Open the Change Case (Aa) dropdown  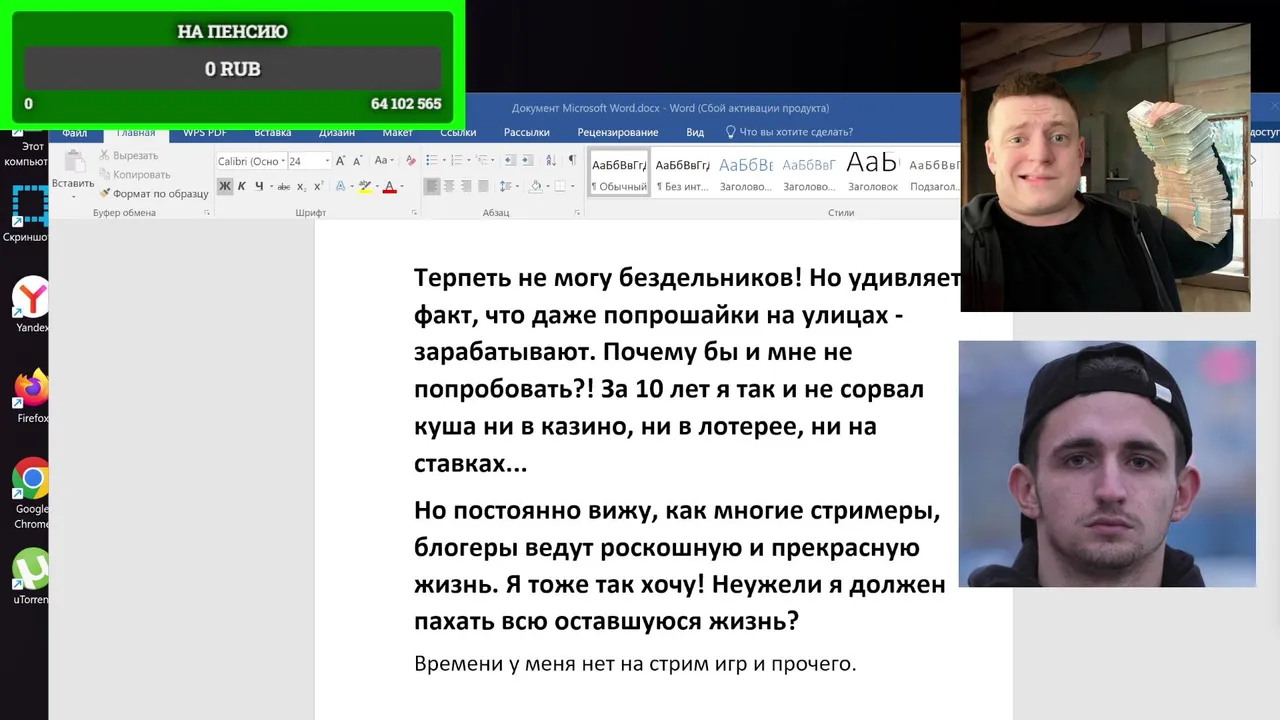tap(384, 160)
